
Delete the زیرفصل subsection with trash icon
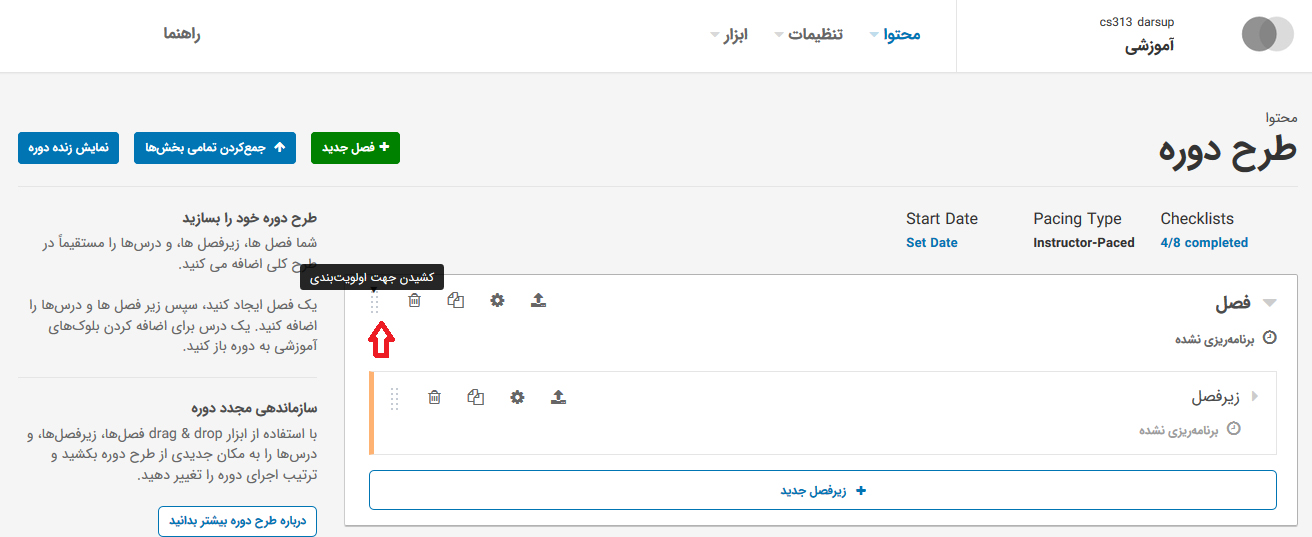[434, 397]
